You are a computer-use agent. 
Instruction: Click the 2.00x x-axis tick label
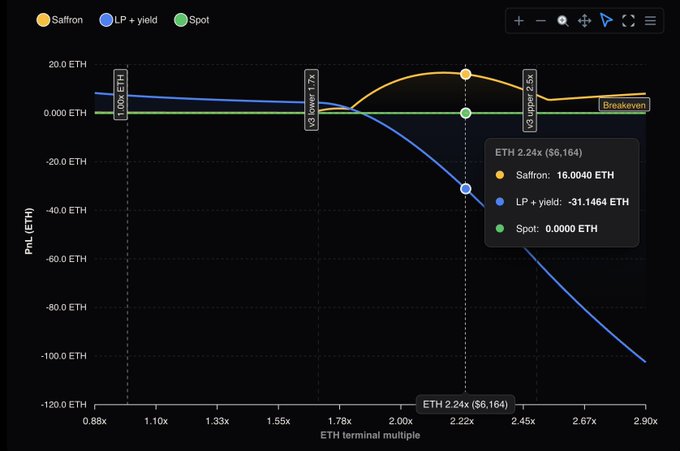[x=401, y=421]
